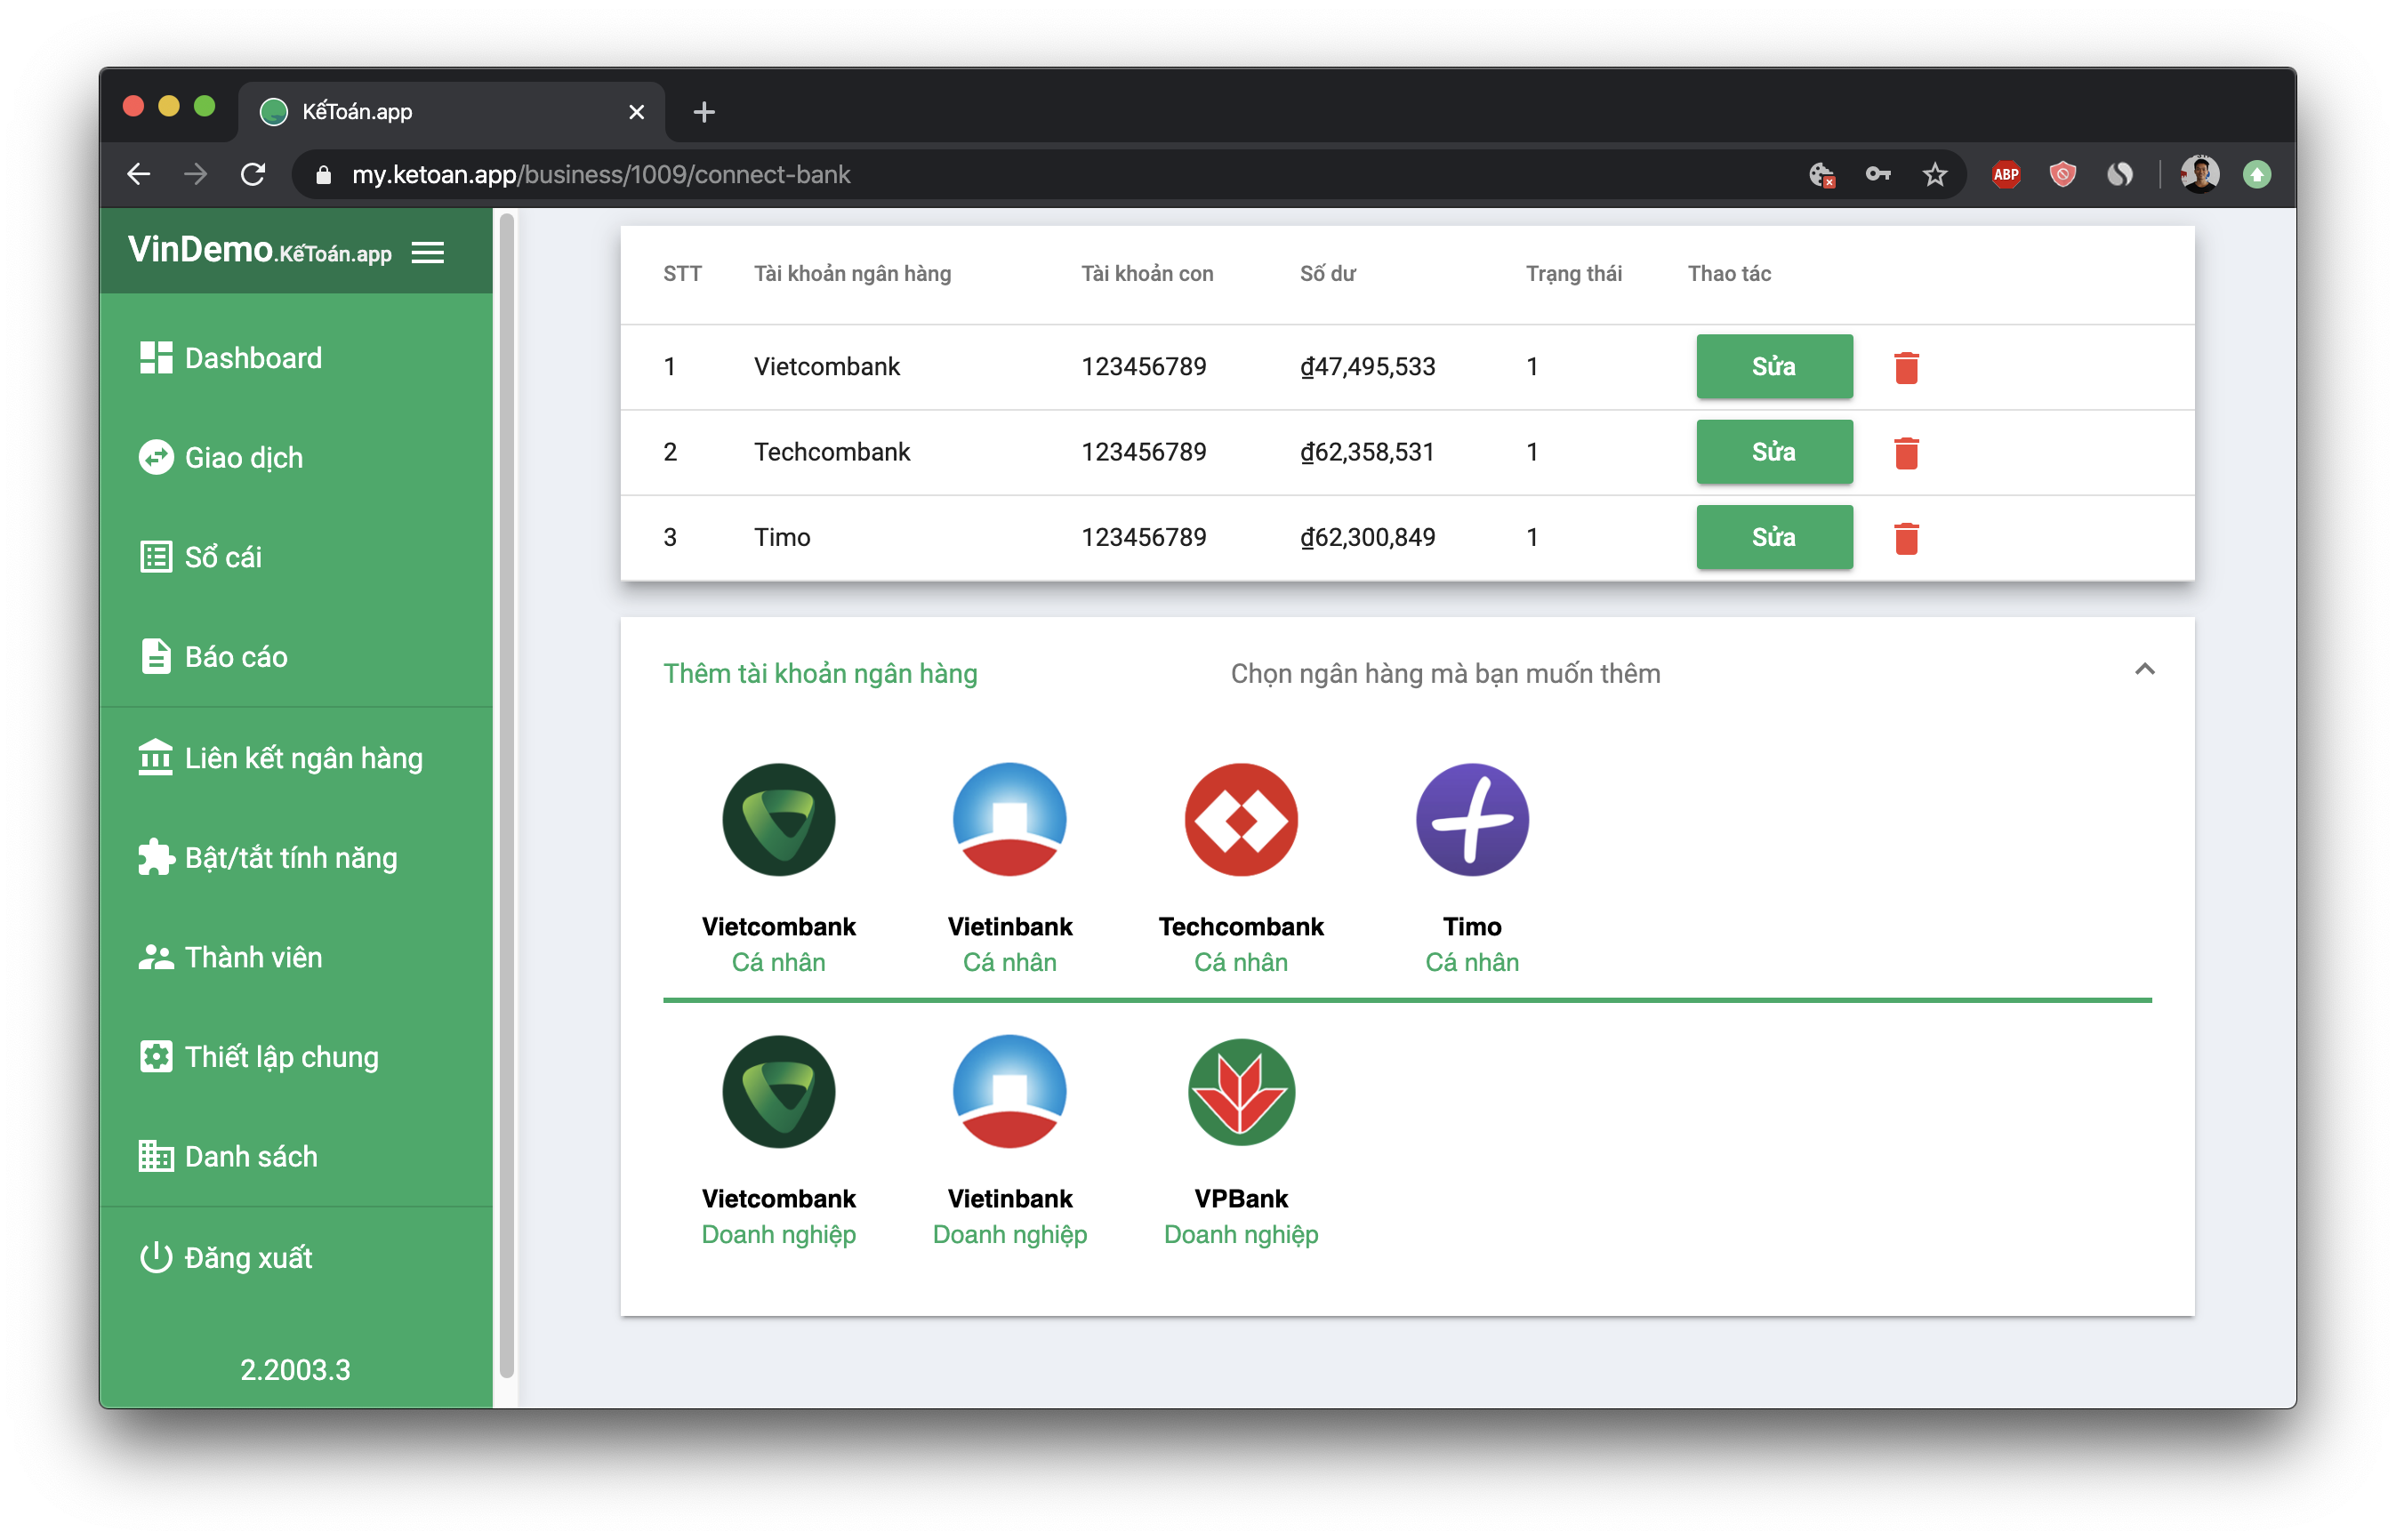
Task: Click the green update arrow icon
Action: 2256,175
